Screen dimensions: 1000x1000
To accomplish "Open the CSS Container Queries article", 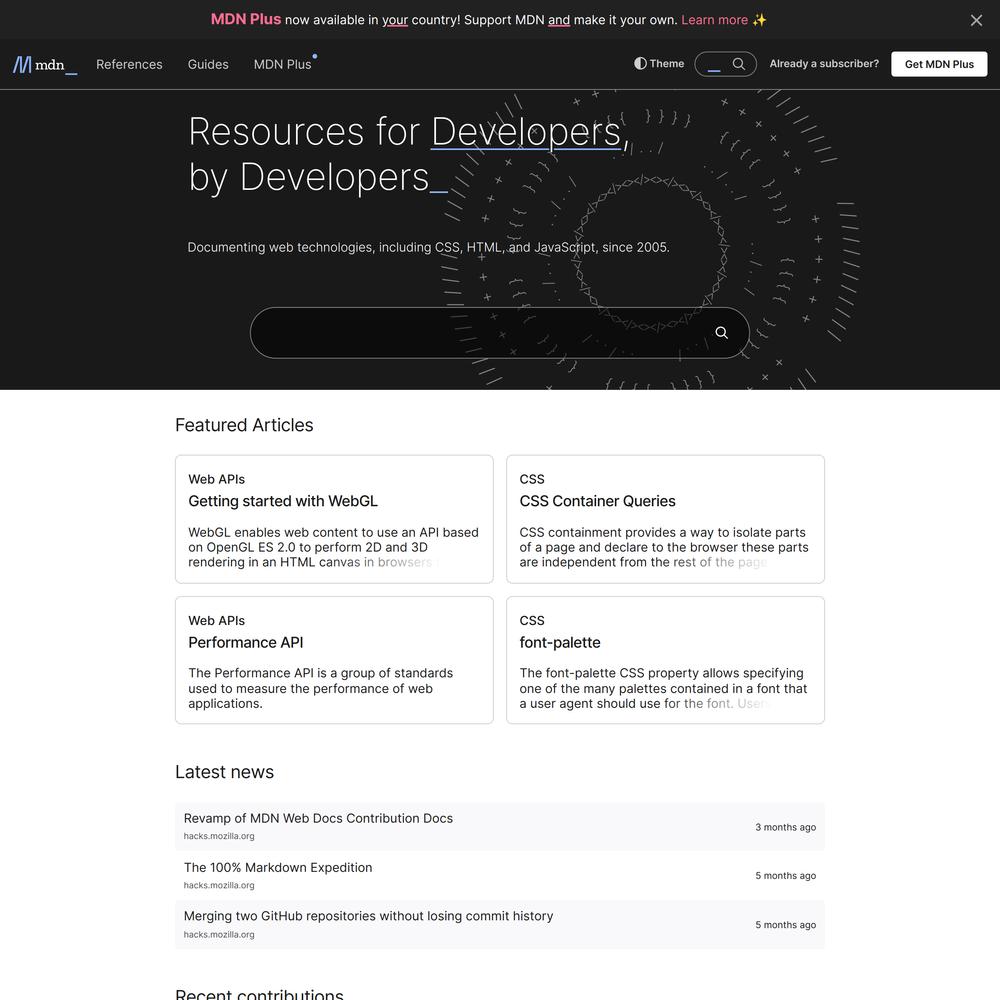I will click(x=597, y=501).
